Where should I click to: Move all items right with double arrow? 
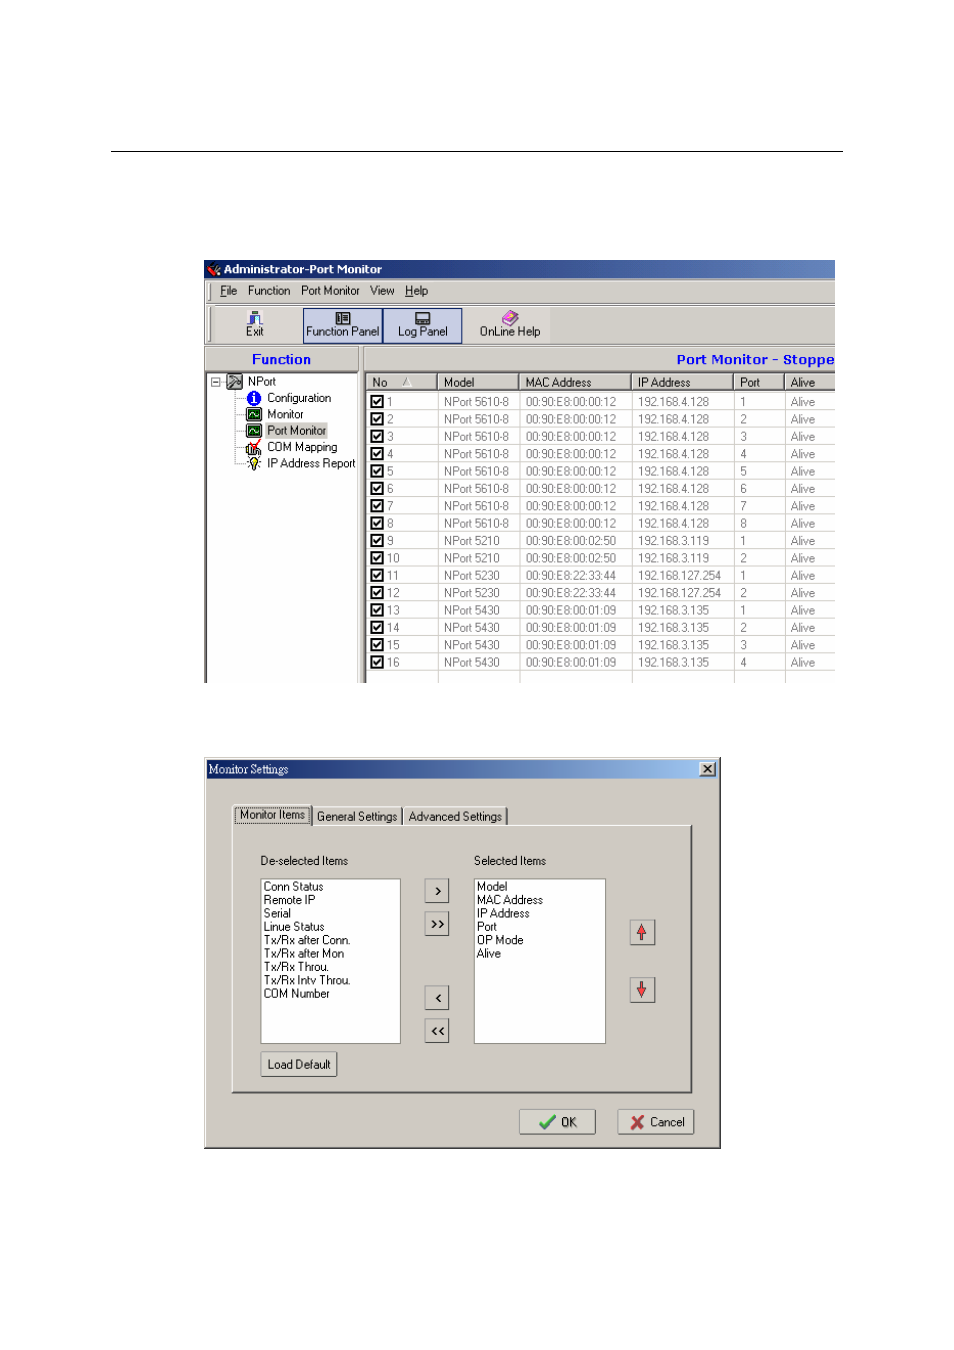(x=437, y=924)
